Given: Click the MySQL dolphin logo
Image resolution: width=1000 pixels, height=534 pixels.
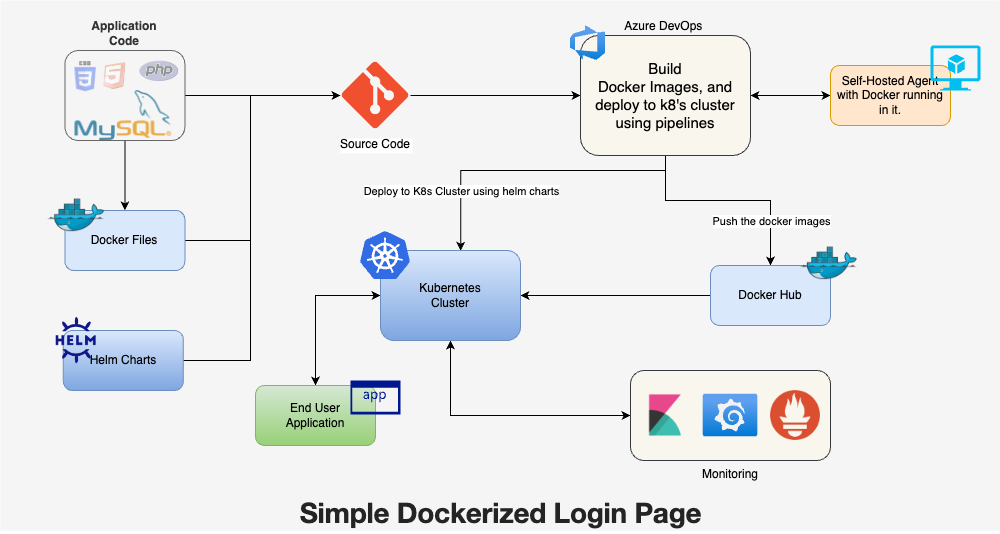Looking at the screenshot, I should pyautogui.click(x=122, y=115).
